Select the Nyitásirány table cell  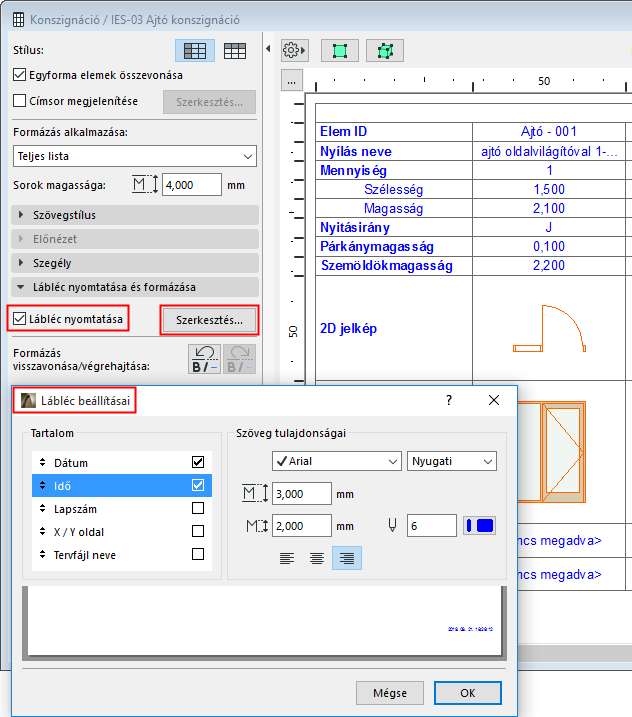394,227
